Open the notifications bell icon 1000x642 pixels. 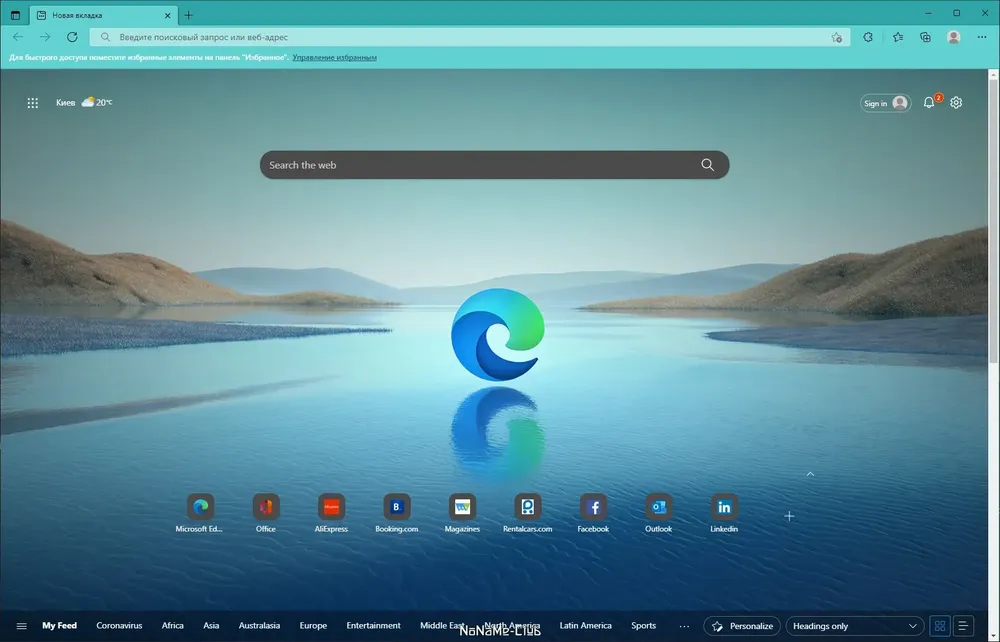(929, 103)
